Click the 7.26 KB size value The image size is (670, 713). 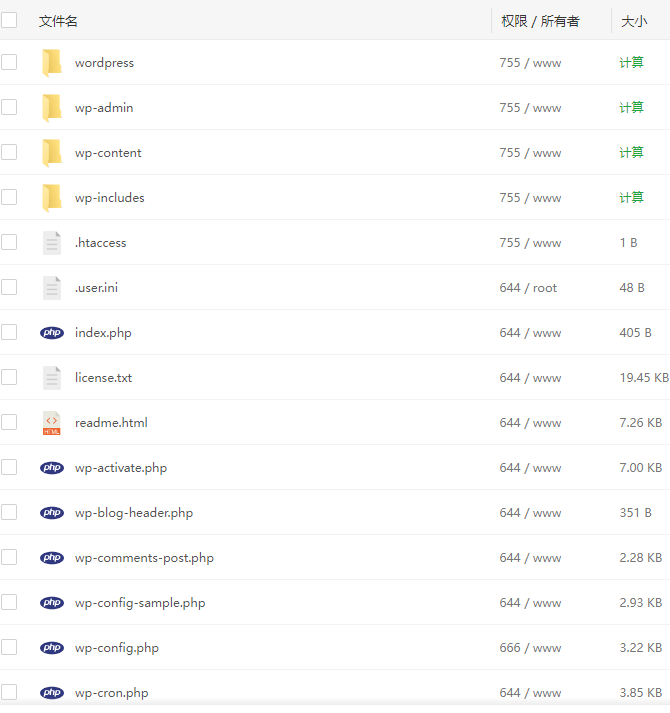coord(640,423)
